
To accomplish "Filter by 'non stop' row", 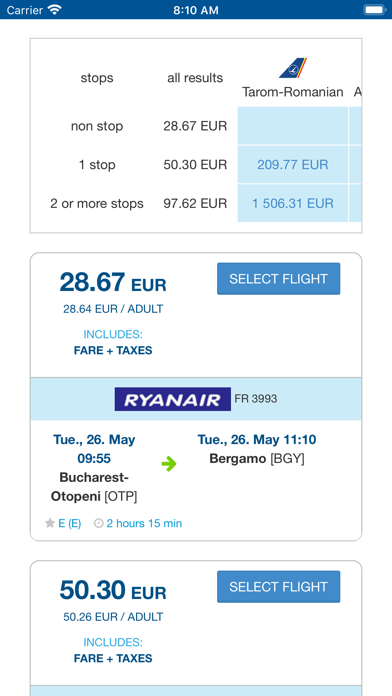I will 97,126.
